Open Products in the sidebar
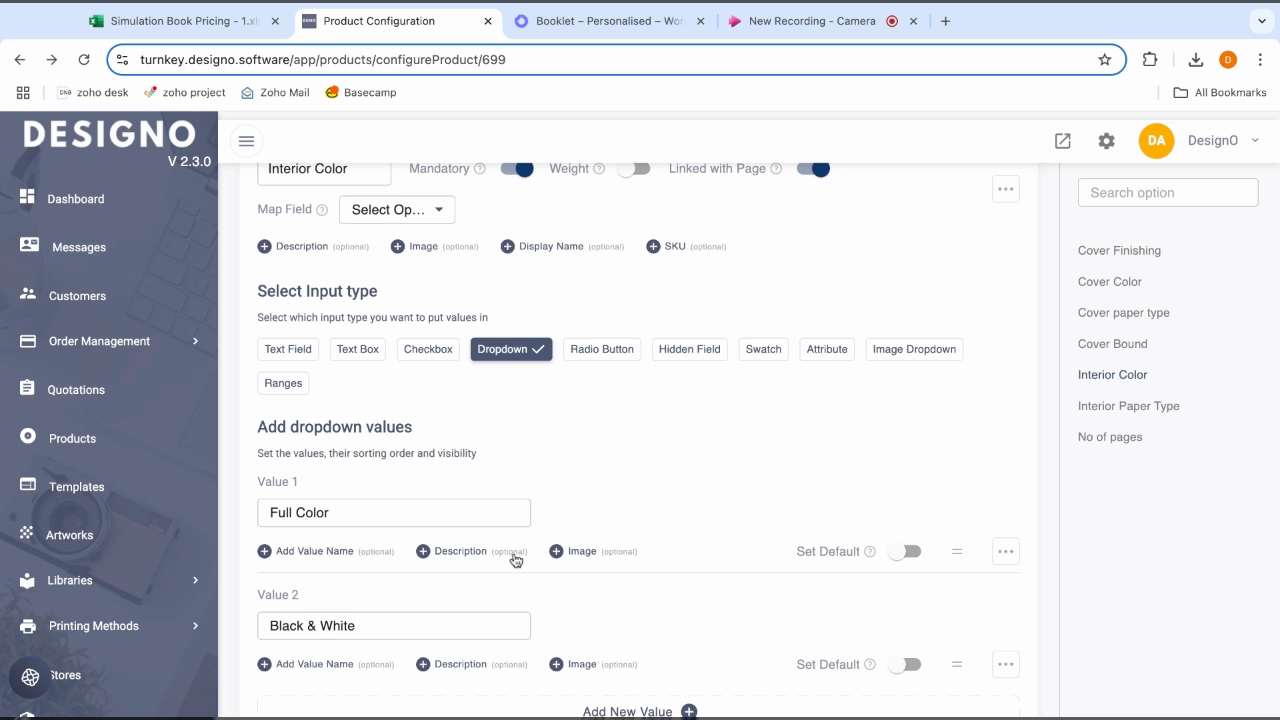The image size is (1280, 720). tap(72, 438)
